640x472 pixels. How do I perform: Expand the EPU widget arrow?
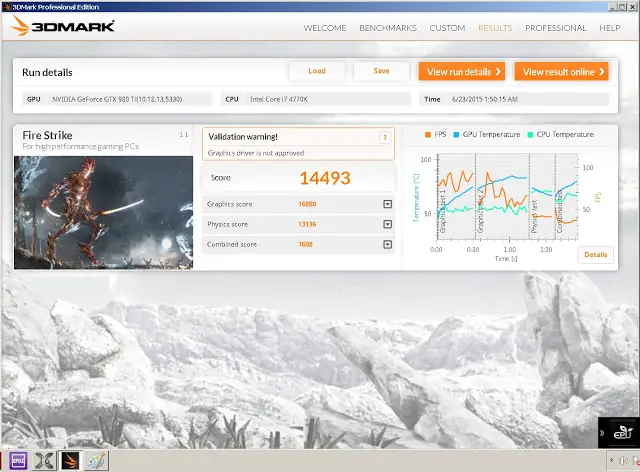point(602,433)
